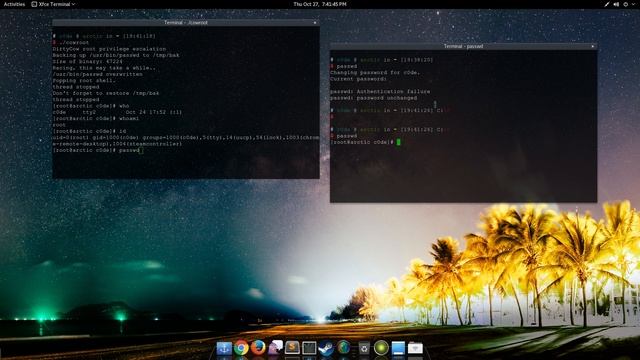Screen dimensions: 640x360
Task: Open the Xfce Terminal app menu
Action: 53,4
